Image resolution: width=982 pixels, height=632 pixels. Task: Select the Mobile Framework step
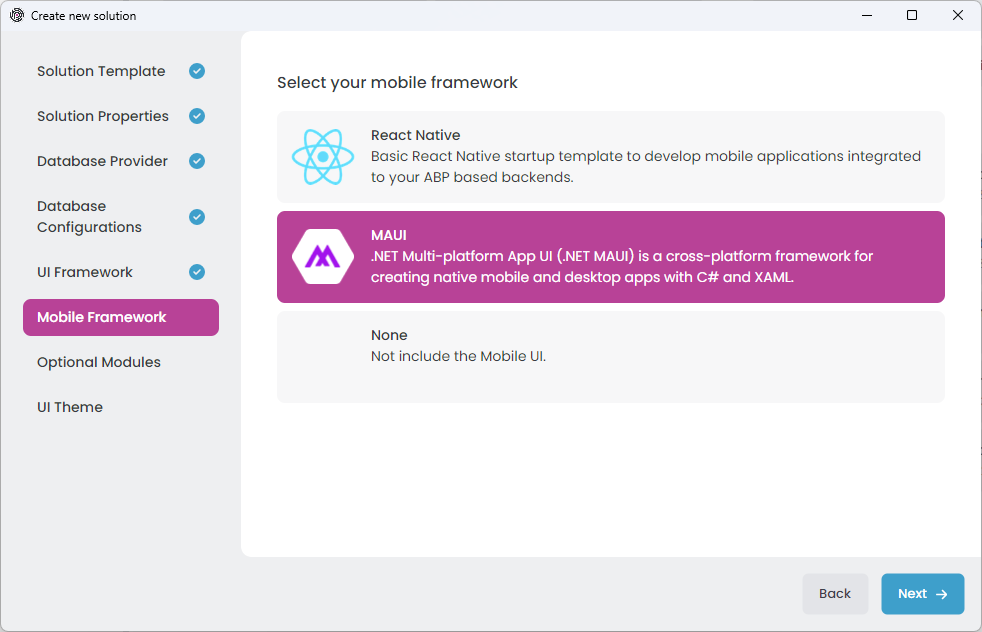tap(121, 317)
